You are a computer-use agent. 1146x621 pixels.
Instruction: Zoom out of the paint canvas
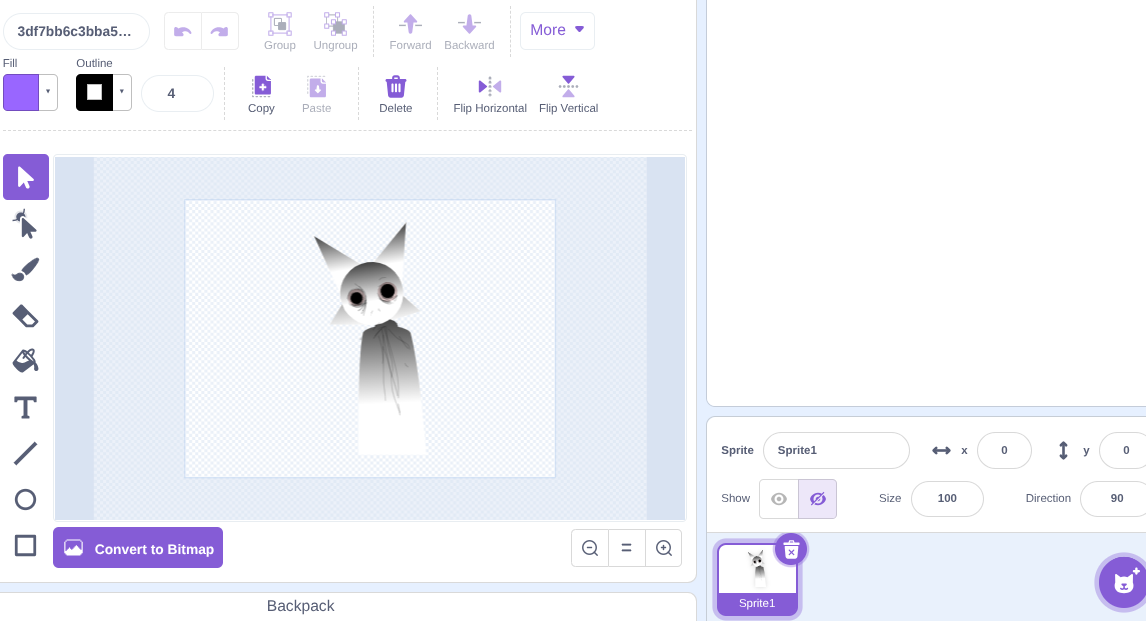click(x=590, y=548)
